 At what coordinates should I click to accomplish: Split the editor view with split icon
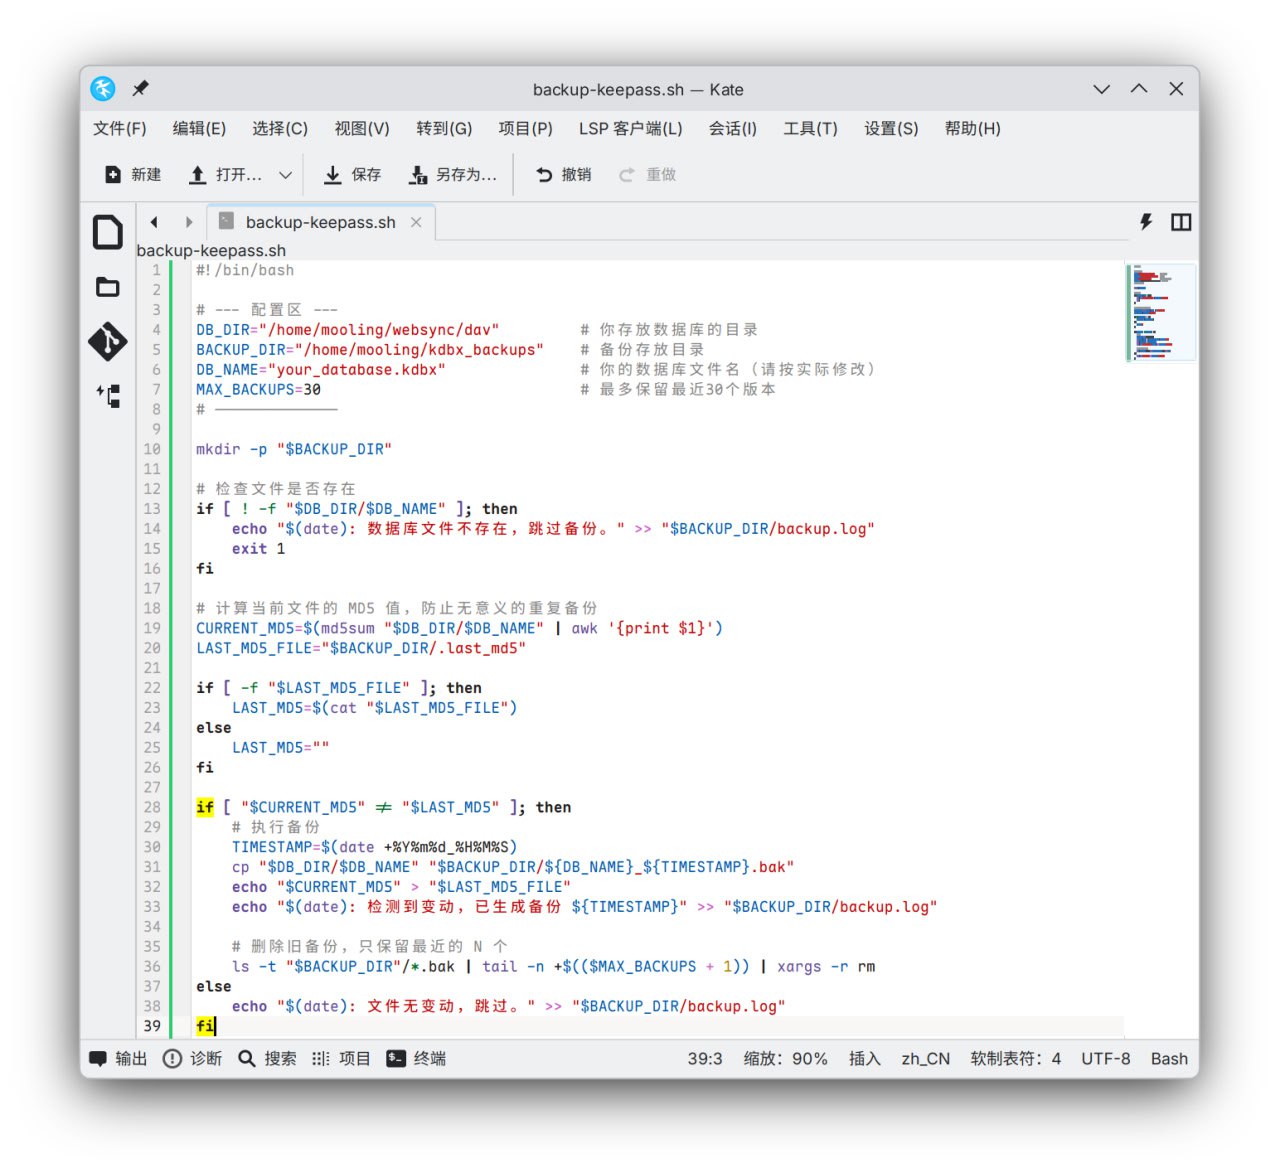(x=1181, y=222)
